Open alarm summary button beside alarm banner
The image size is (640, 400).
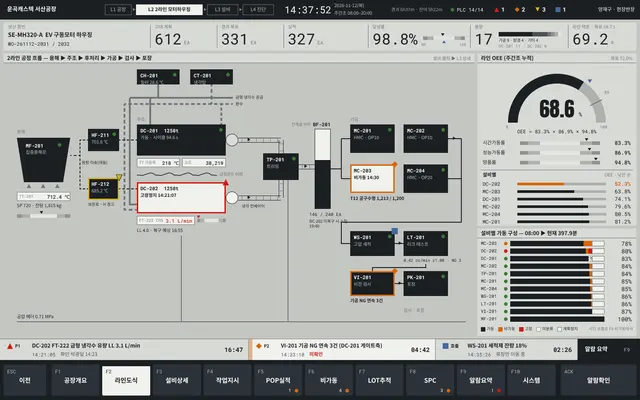point(609,349)
